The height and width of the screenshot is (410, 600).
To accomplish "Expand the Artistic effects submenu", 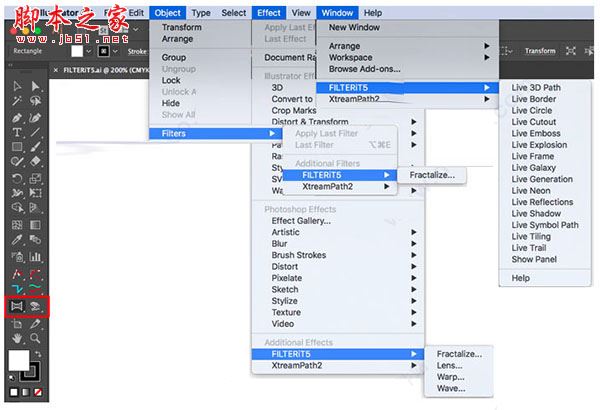I will (x=338, y=232).
